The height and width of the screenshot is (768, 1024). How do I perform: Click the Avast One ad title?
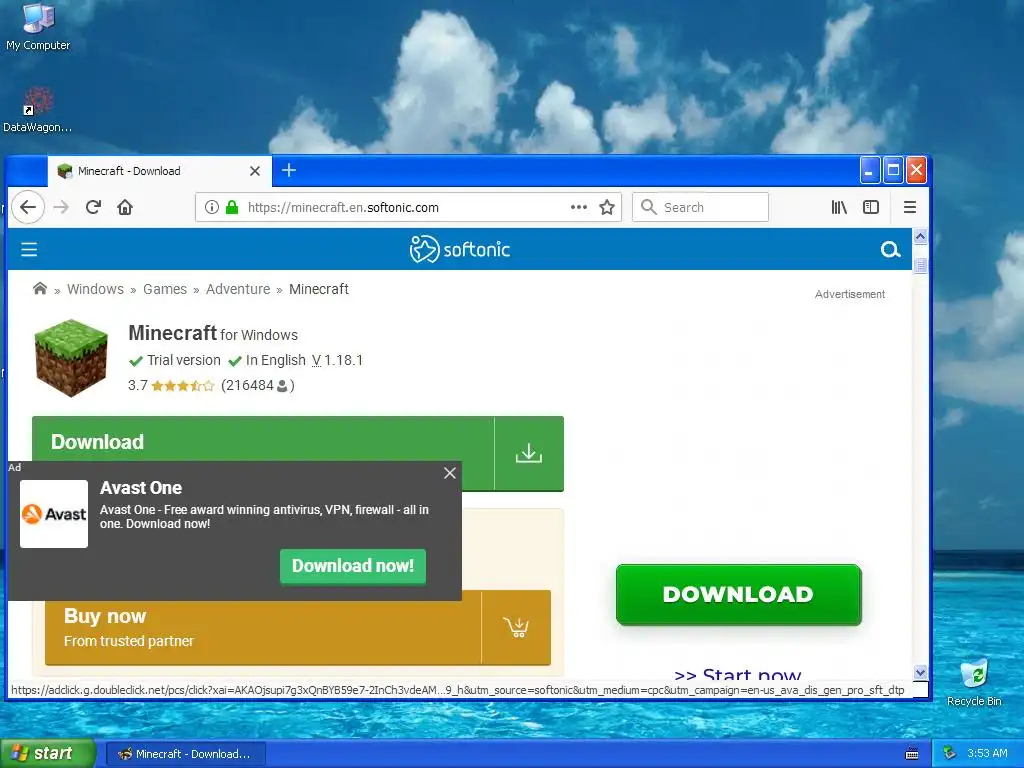[141, 488]
